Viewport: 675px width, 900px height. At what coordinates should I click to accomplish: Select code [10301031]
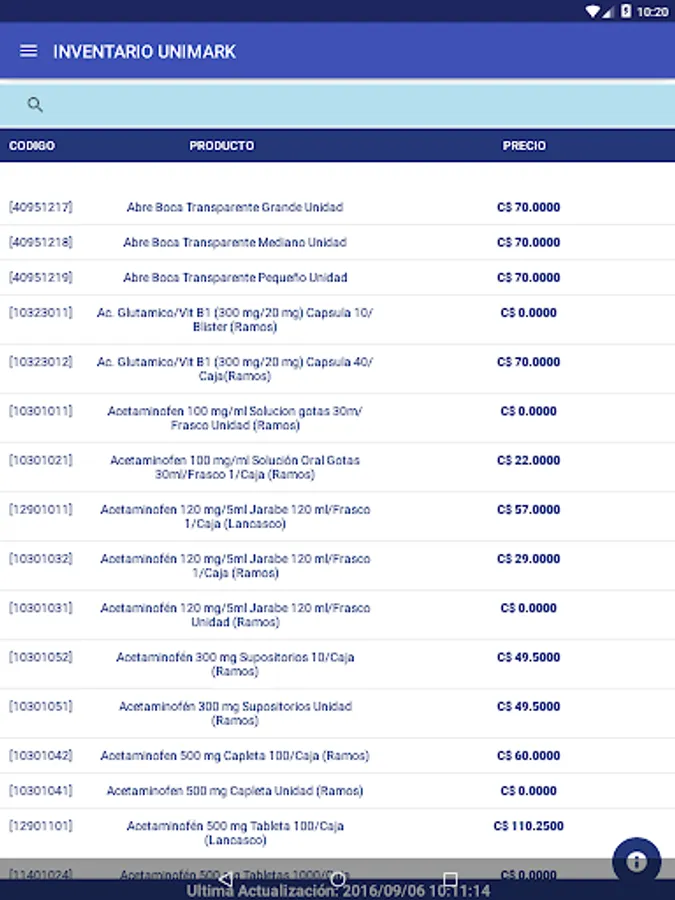click(x=41, y=608)
